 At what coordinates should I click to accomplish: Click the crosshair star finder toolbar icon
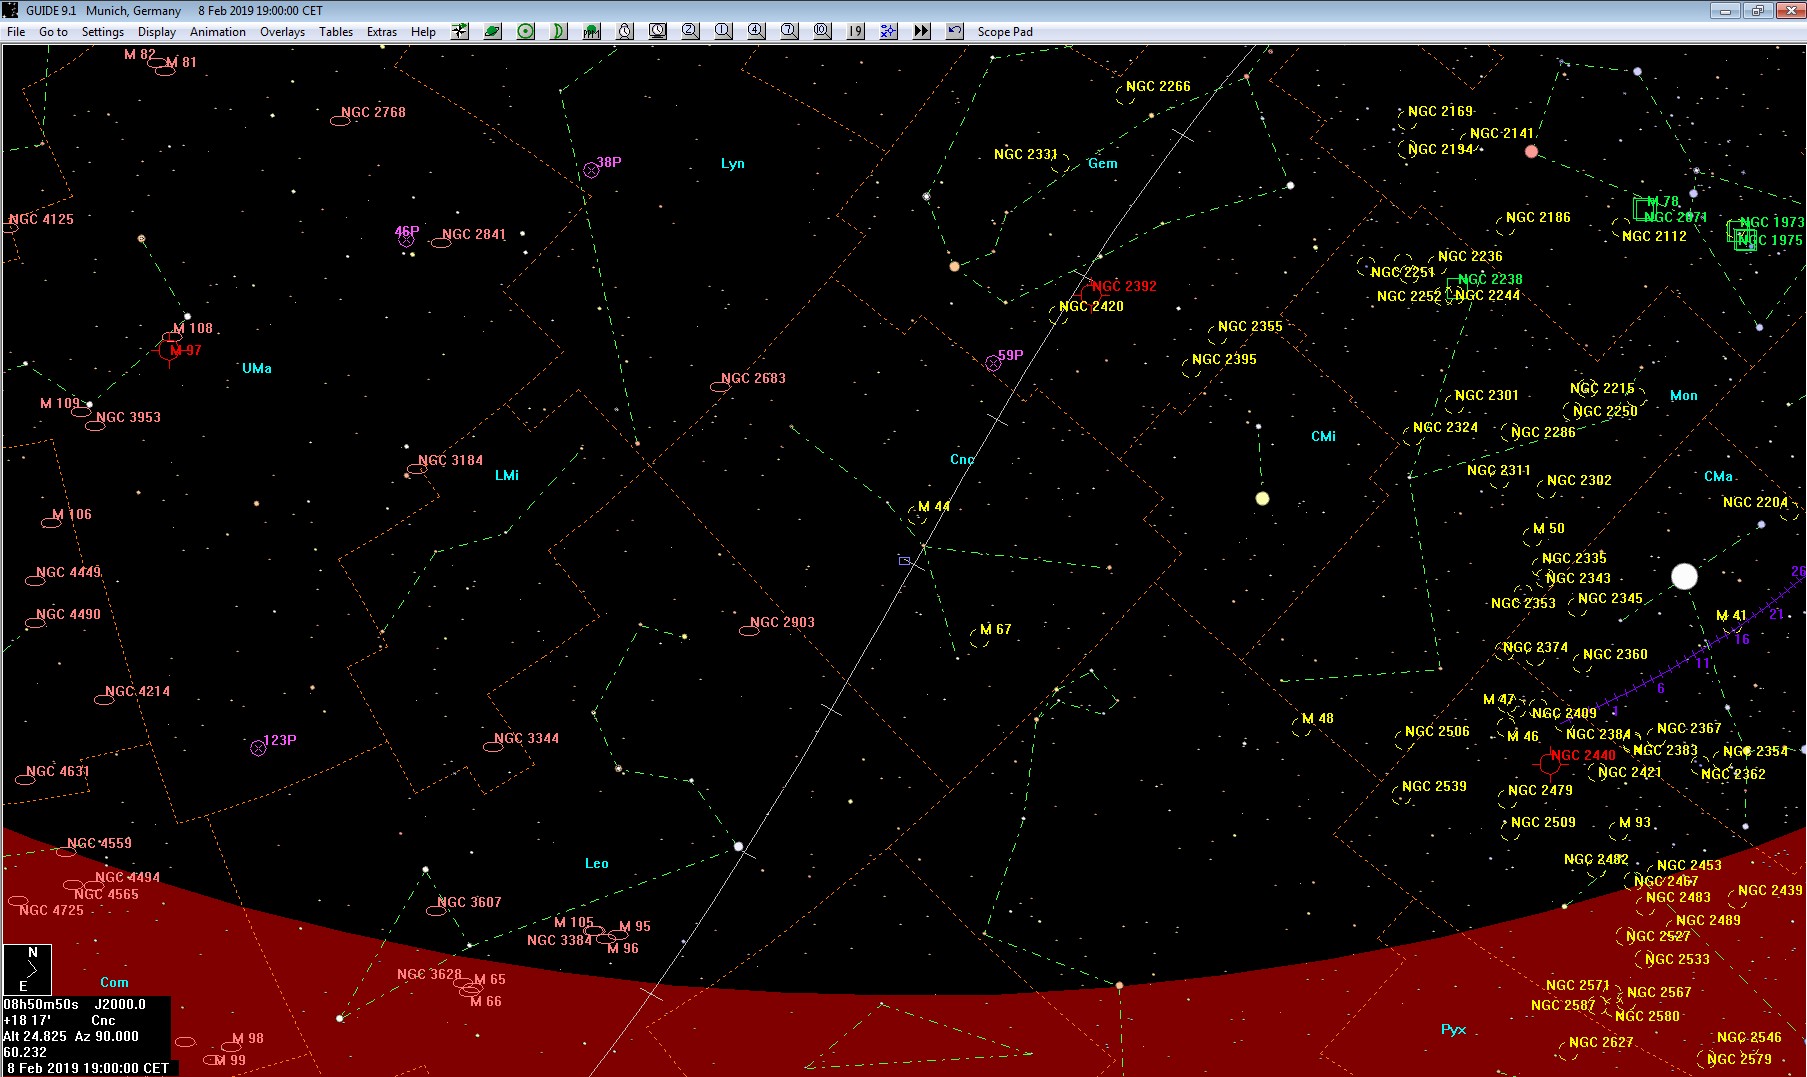460,31
